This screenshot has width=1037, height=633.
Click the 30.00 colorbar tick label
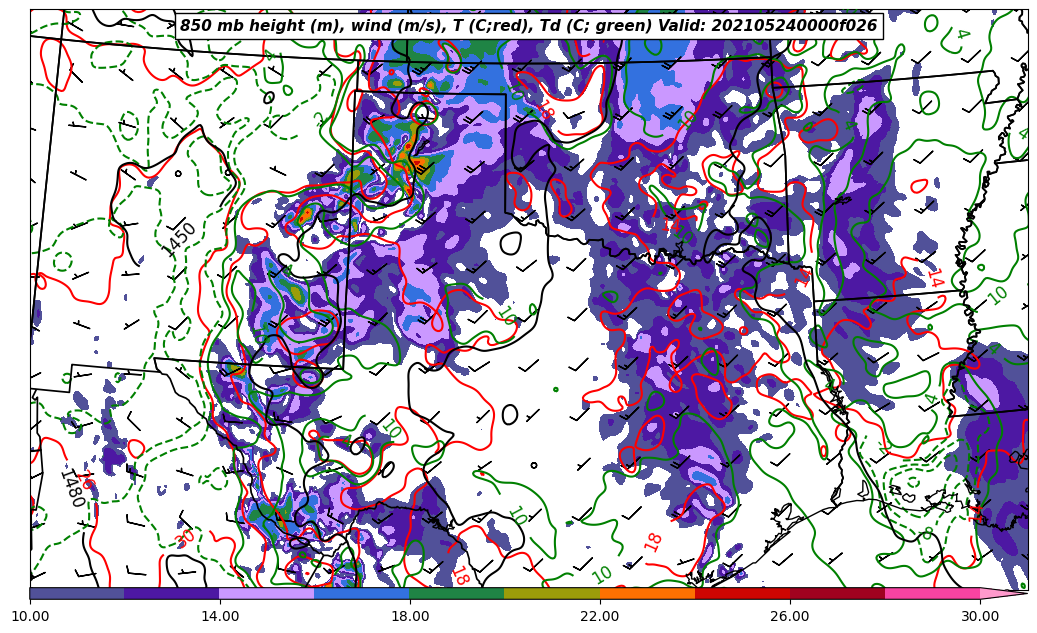980,616
